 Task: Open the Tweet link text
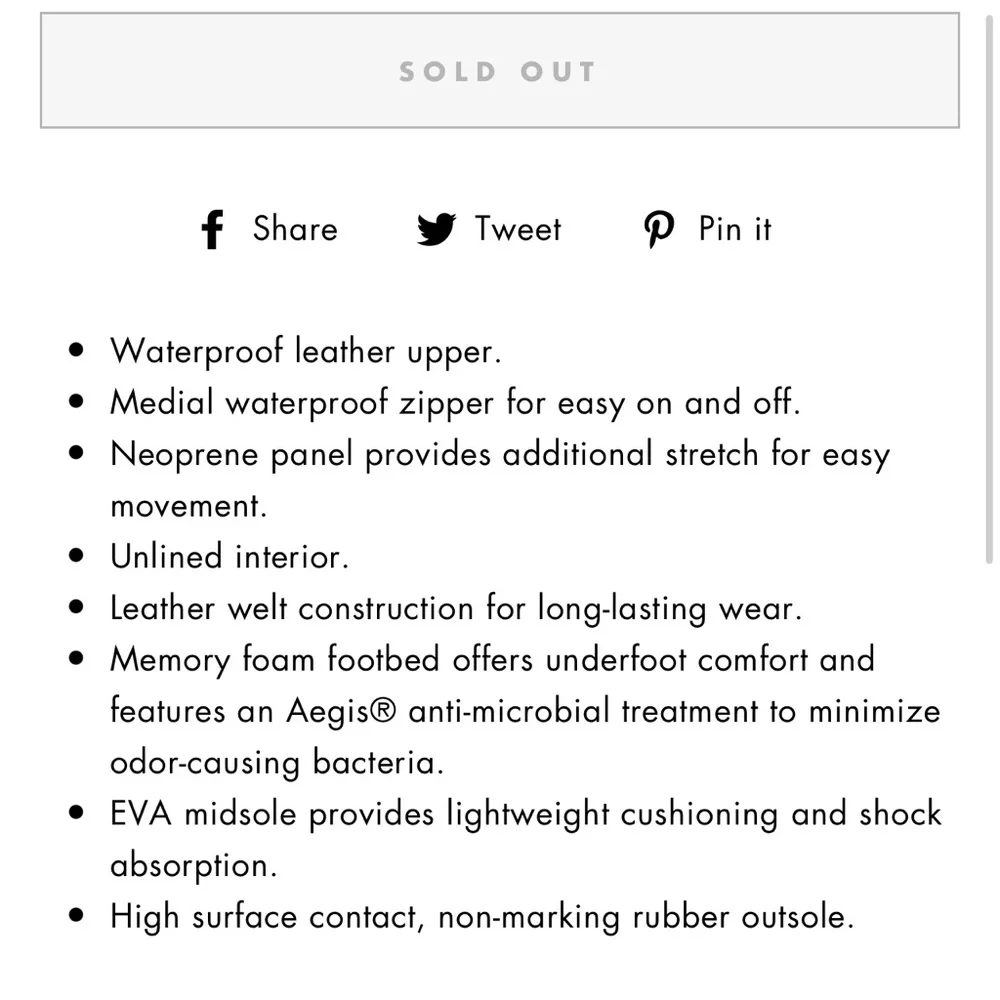[518, 229]
